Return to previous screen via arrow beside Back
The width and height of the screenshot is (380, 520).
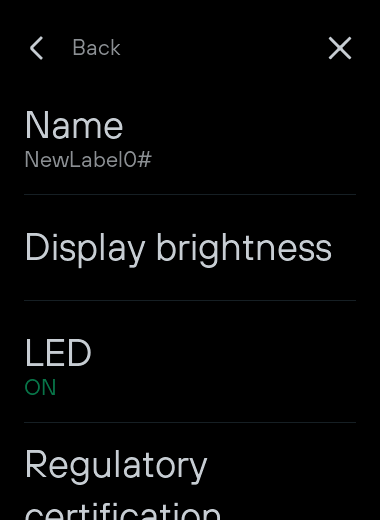pos(36,48)
